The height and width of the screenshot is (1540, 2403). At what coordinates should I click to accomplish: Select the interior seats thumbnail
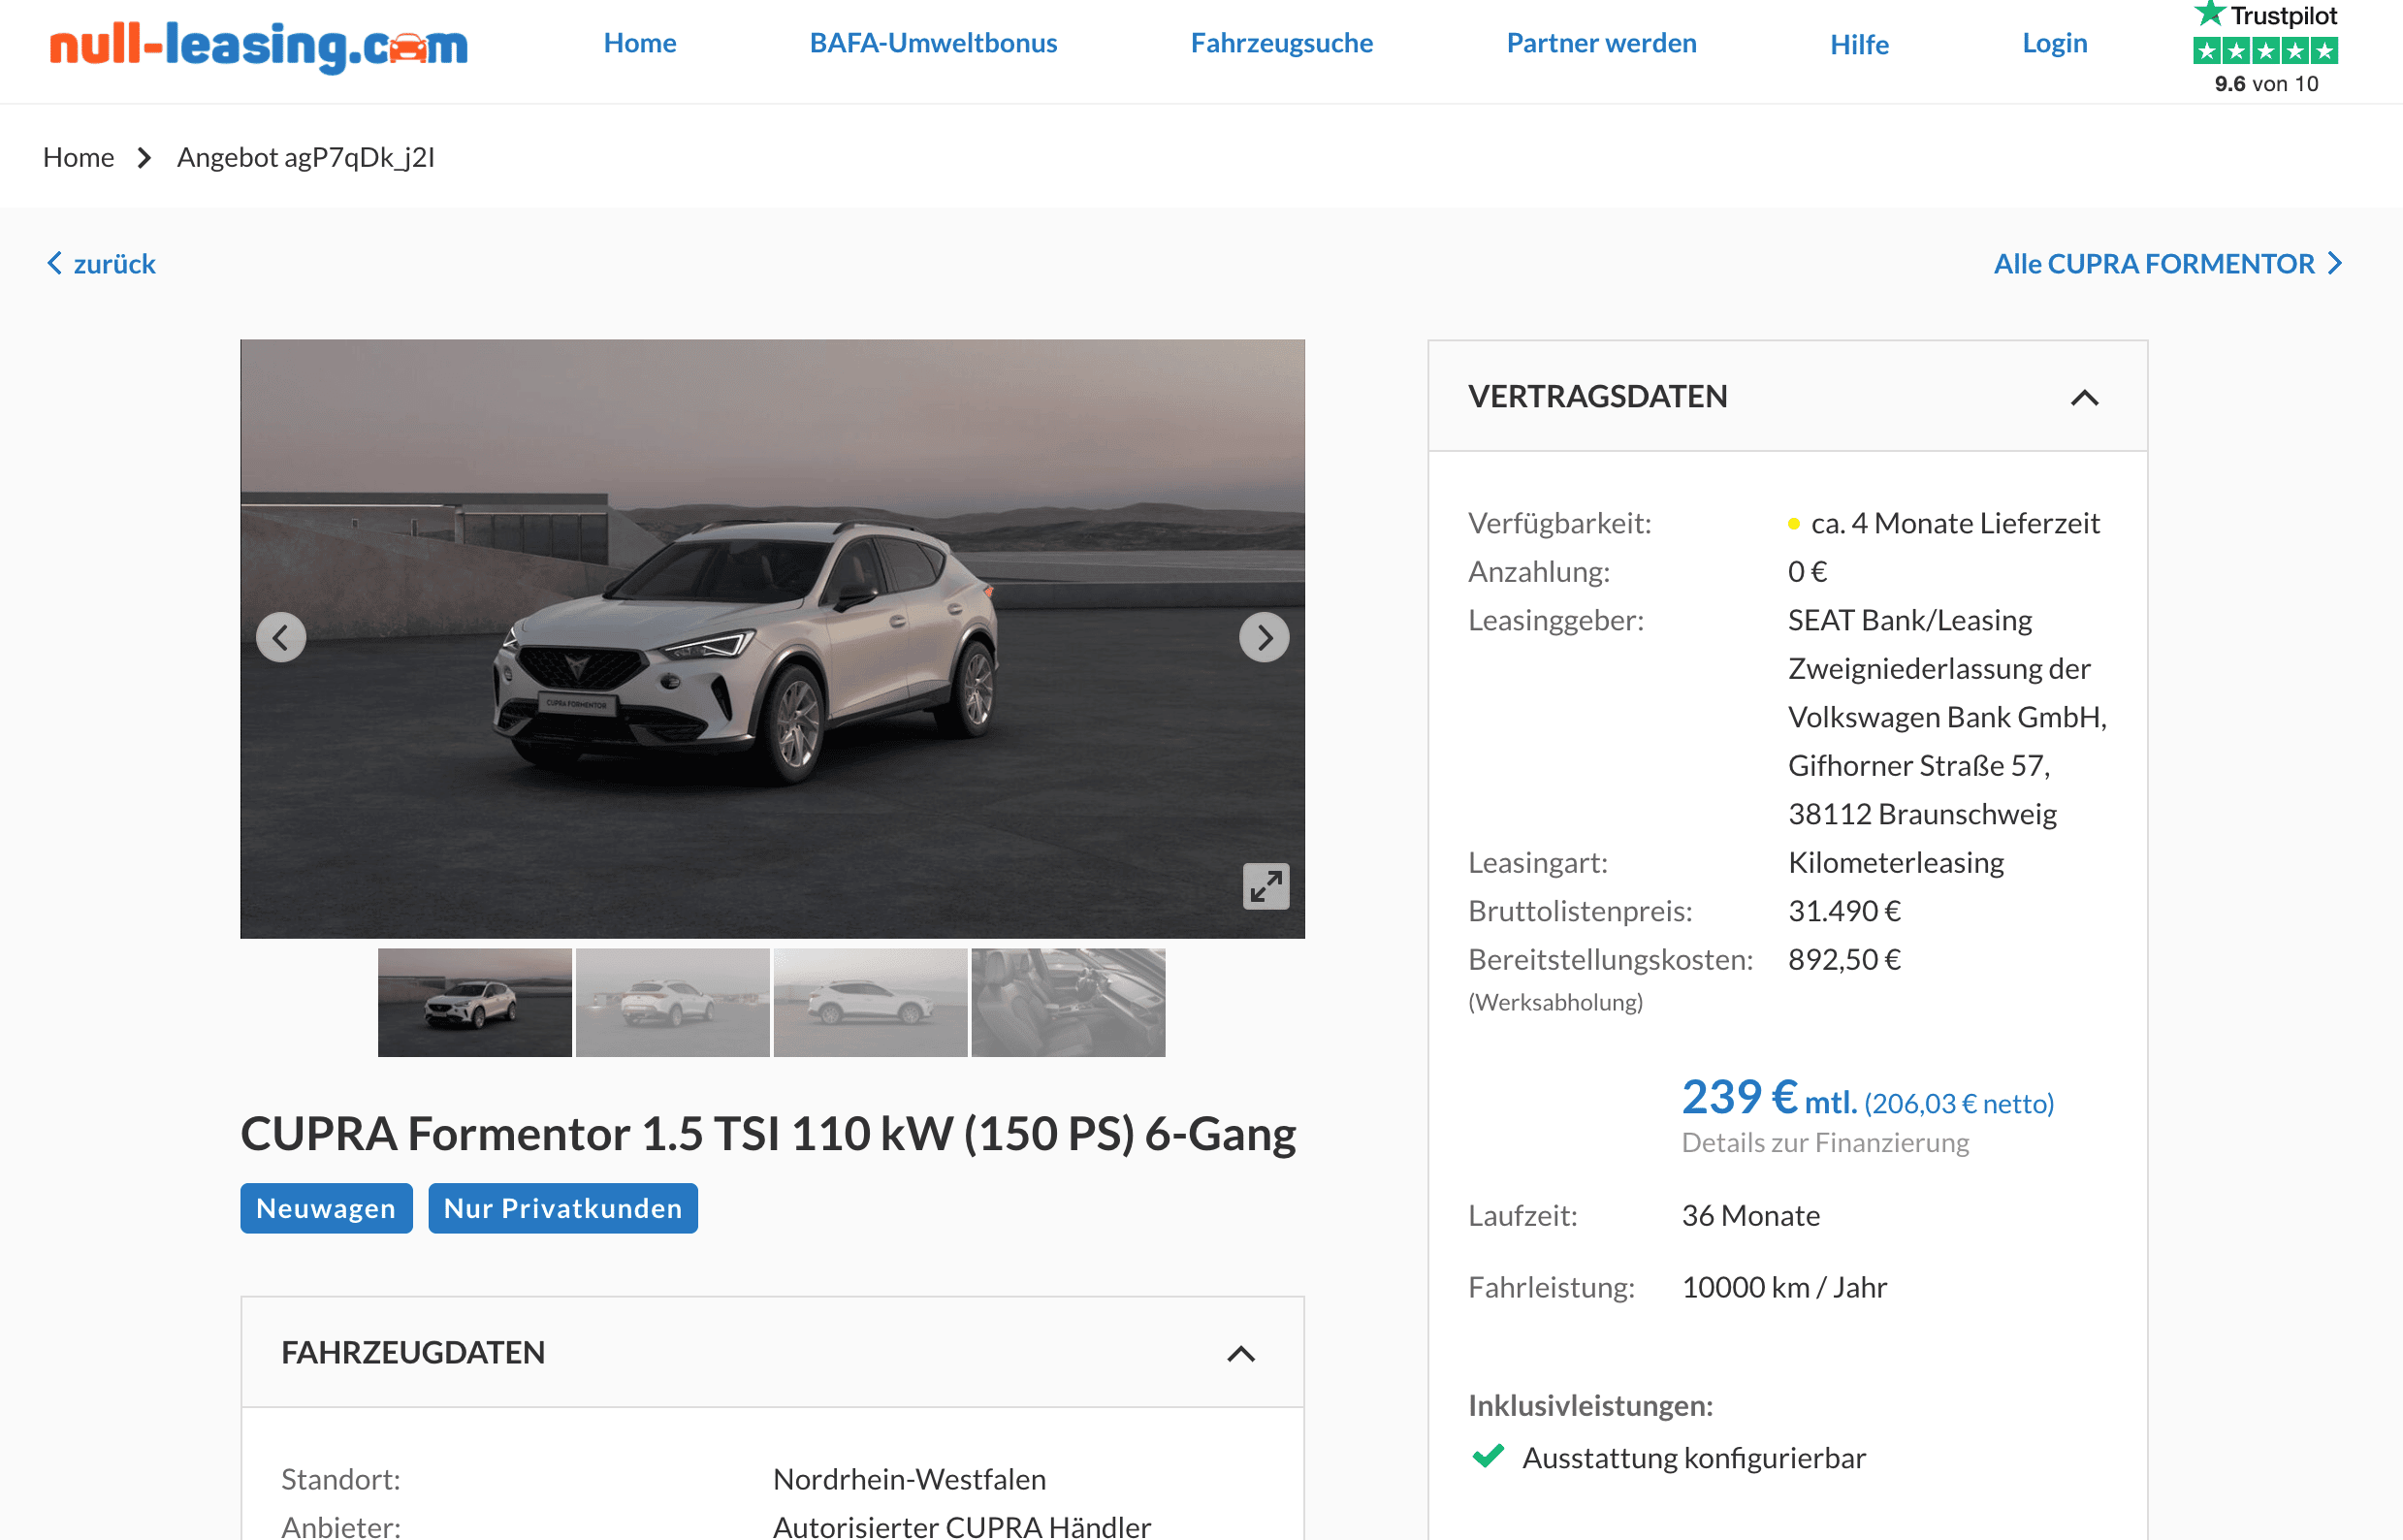pos(1068,1002)
